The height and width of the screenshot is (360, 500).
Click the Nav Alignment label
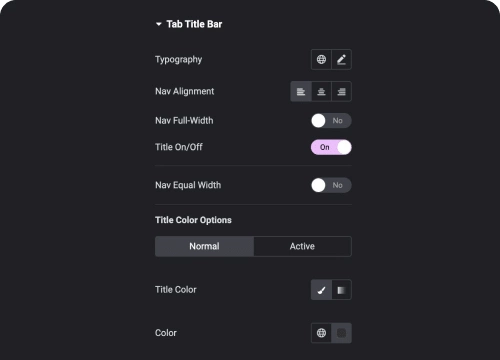(x=185, y=91)
